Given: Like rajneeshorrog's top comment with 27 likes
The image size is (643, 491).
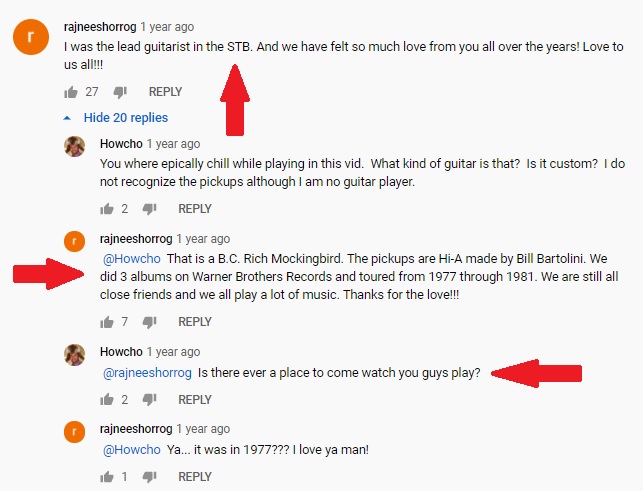Looking at the screenshot, I should click(x=71, y=92).
